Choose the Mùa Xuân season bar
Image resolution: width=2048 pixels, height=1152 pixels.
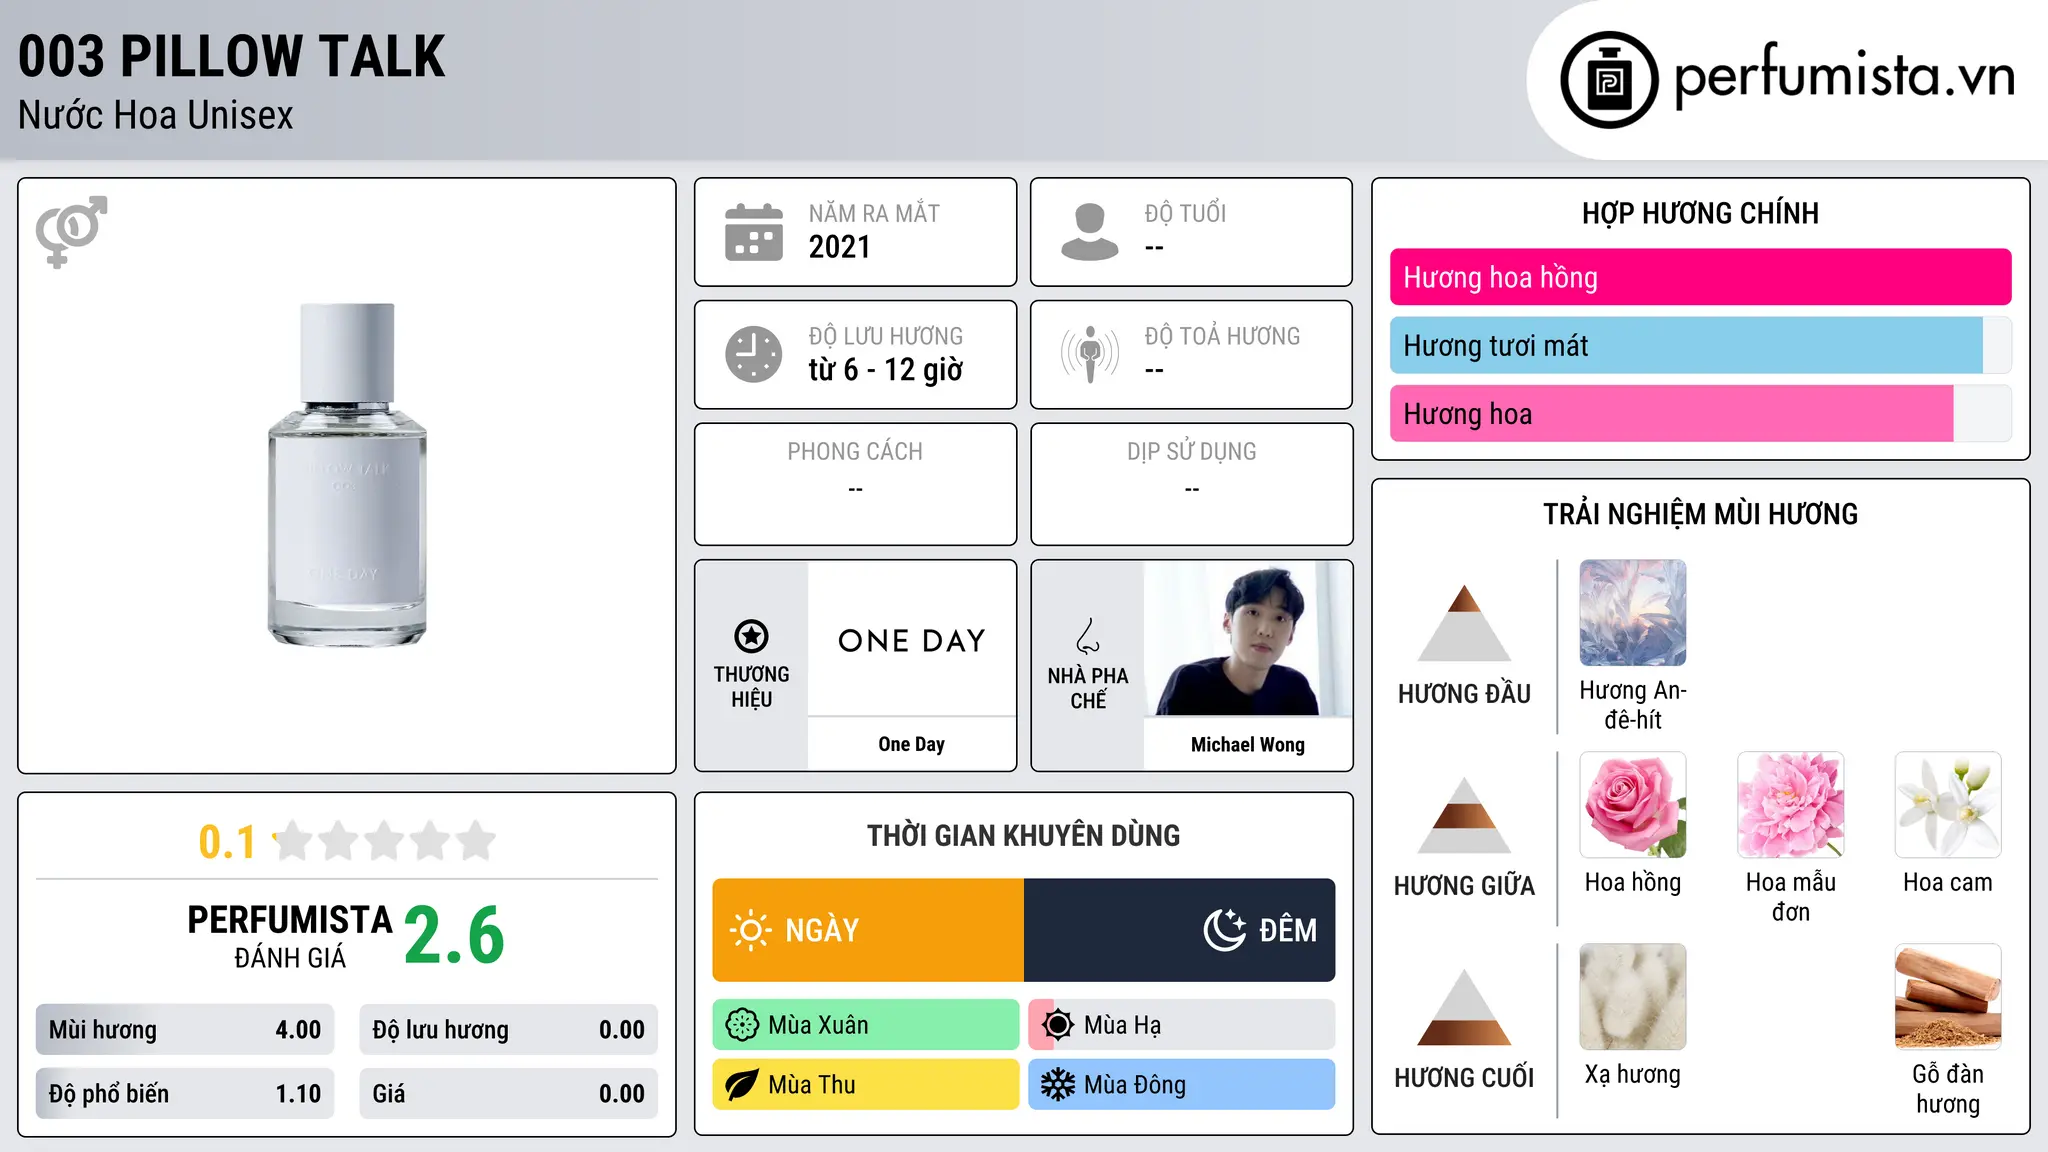tap(866, 1025)
